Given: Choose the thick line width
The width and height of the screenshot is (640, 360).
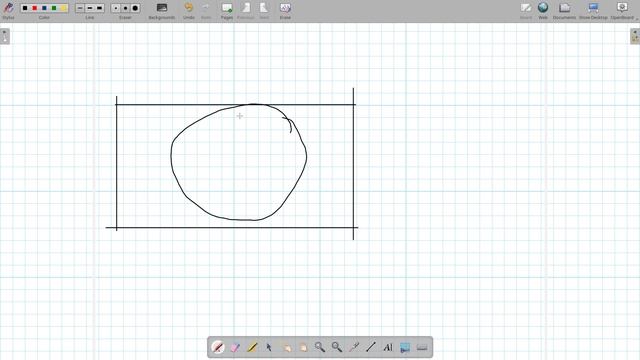Looking at the screenshot, I should tap(99, 8).
